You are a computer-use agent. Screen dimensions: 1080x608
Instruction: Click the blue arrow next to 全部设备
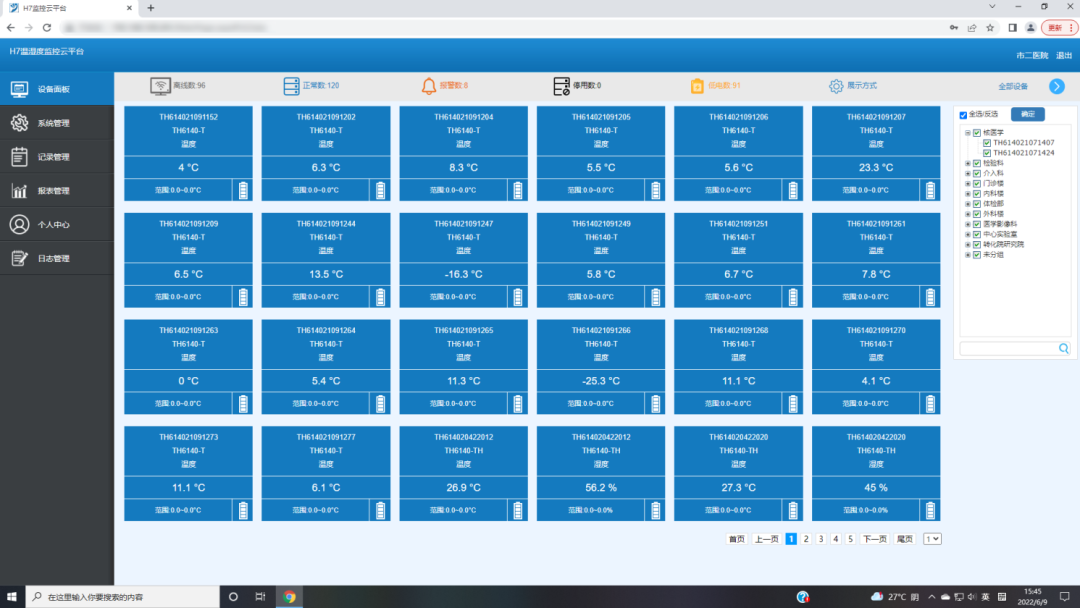click(1056, 86)
